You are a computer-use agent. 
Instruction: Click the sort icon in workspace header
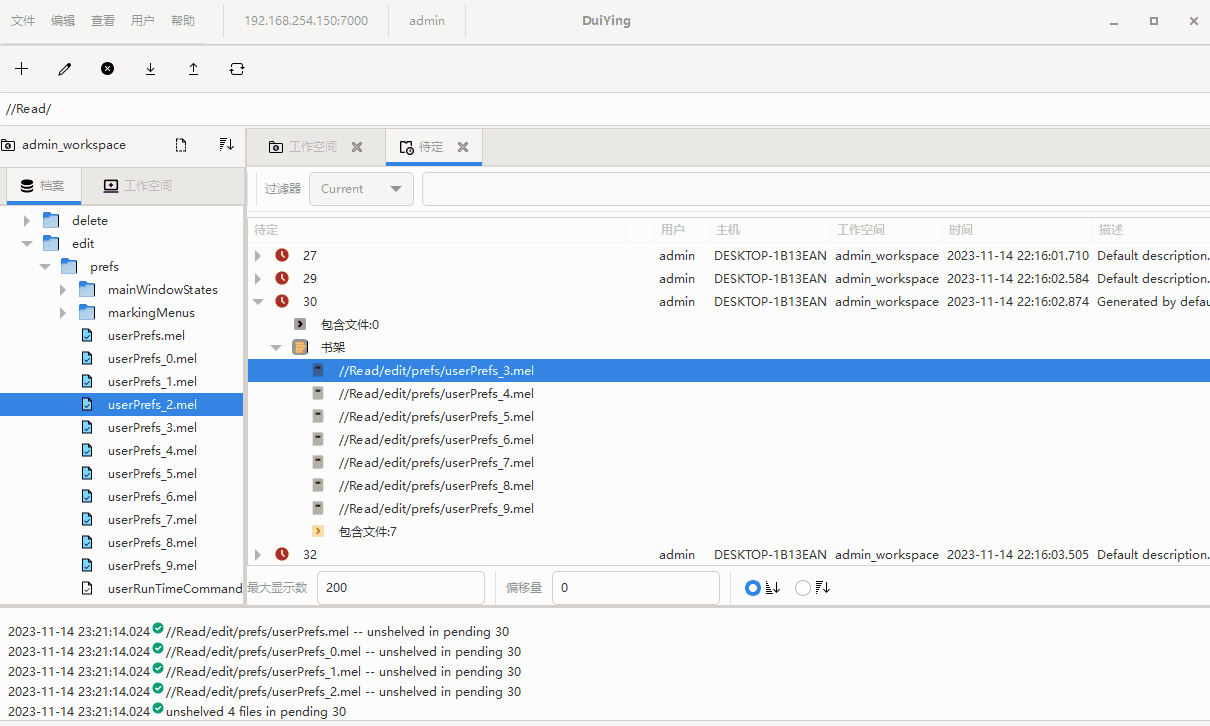[x=226, y=145]
